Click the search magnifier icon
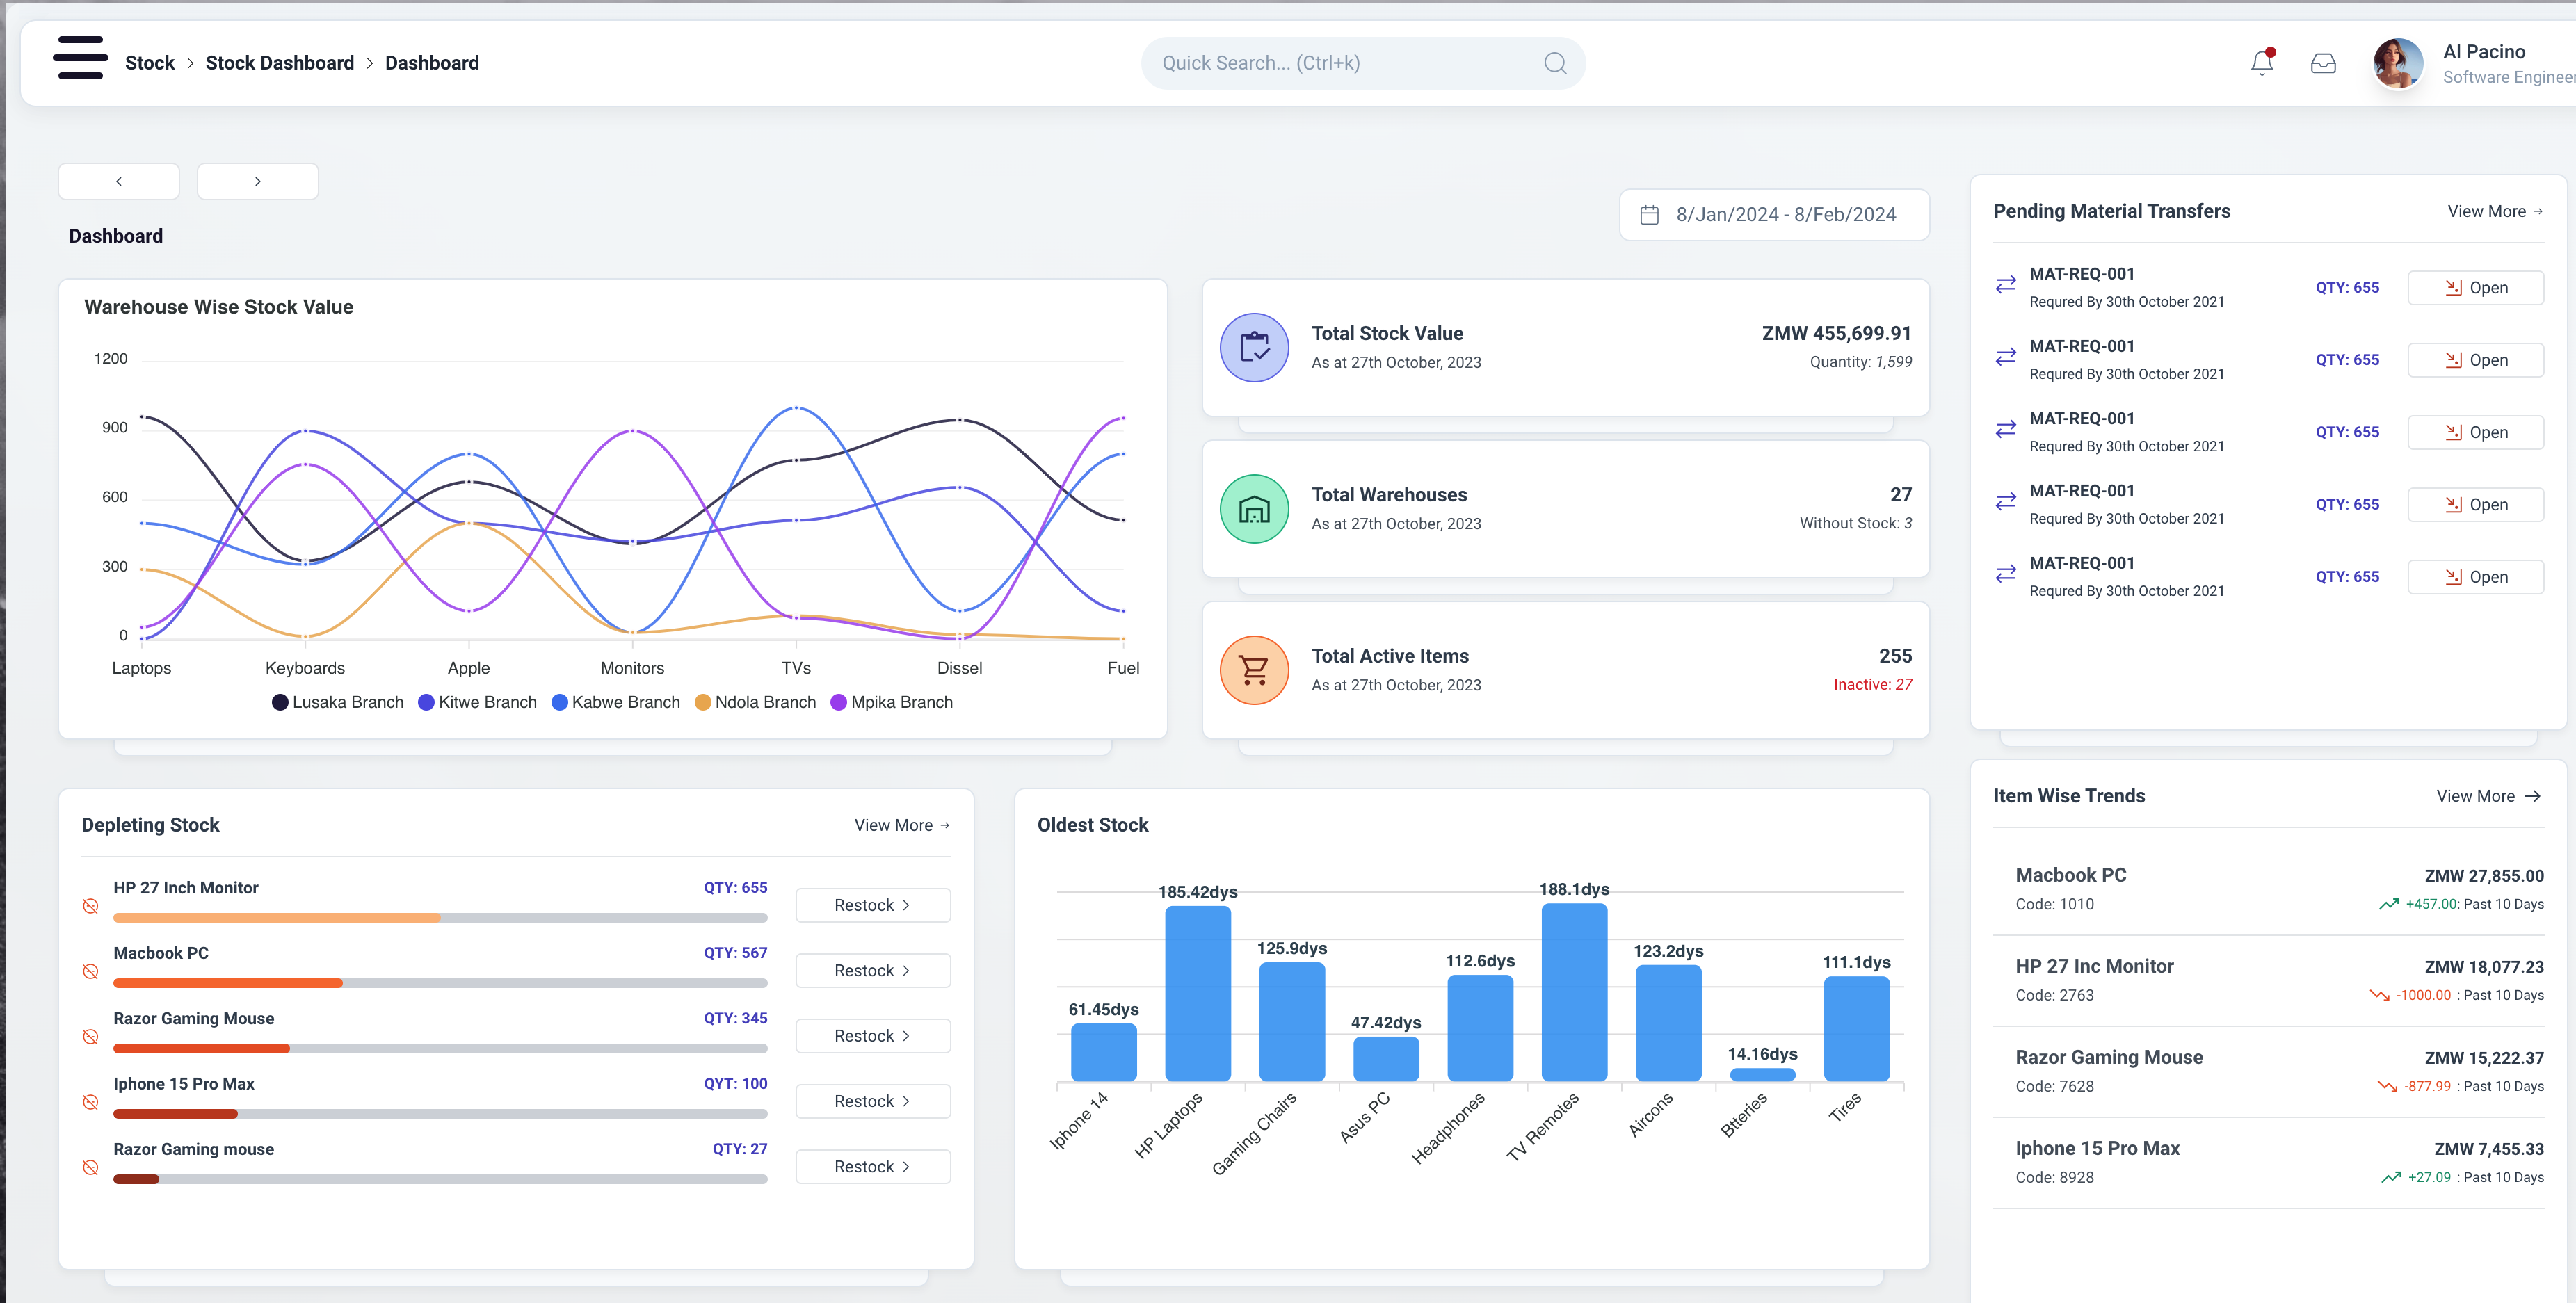The image size is (2576, 1303). tap(1554, 64)
